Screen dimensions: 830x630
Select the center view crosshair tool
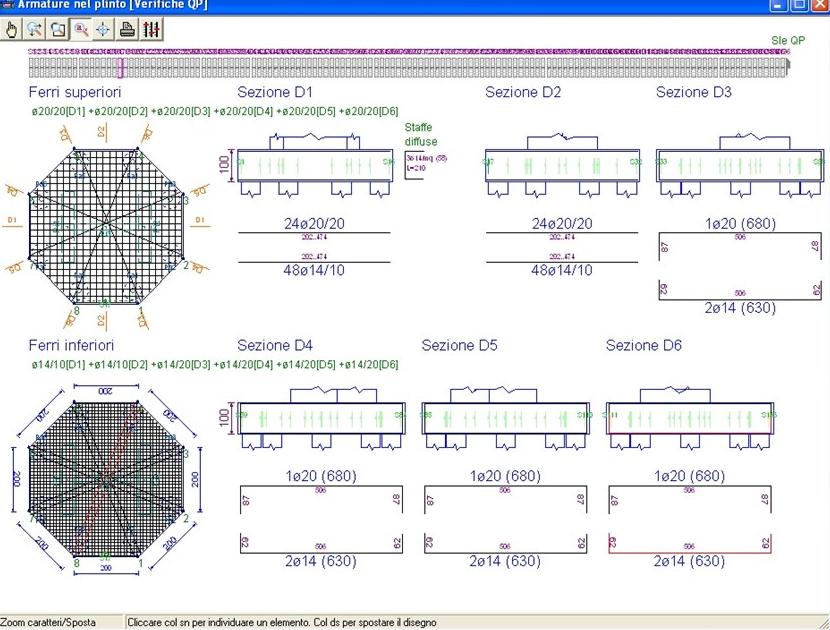(103, 30)
